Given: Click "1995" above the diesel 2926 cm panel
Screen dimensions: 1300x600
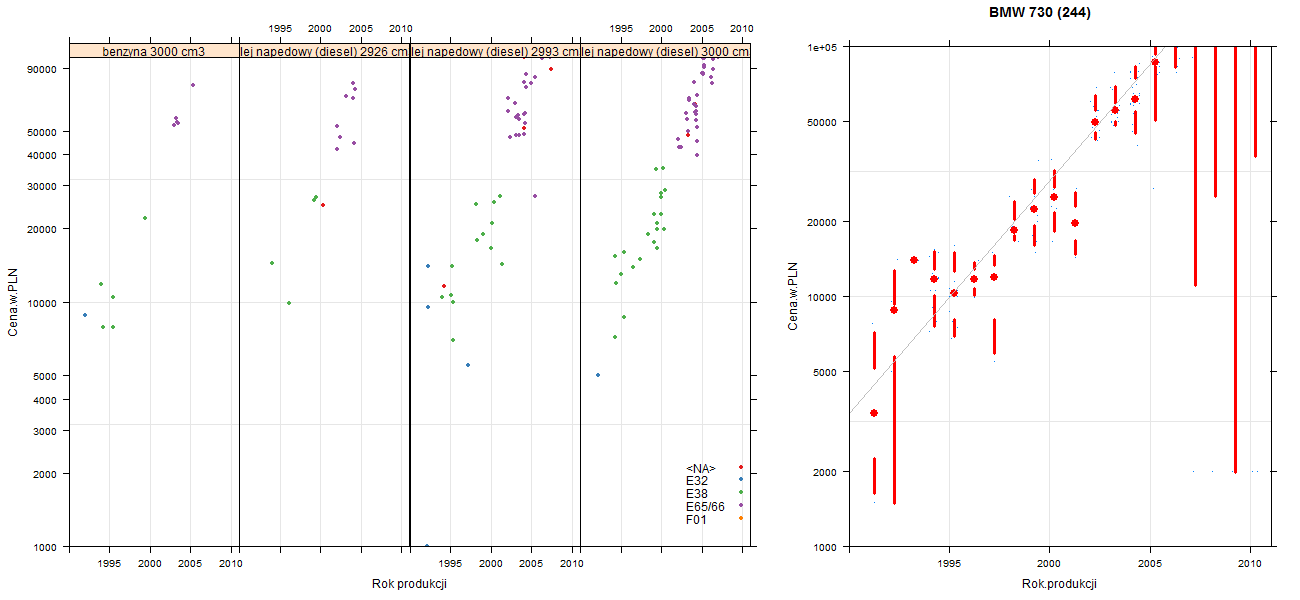Looking at the screenshot, I should point(280,28).
